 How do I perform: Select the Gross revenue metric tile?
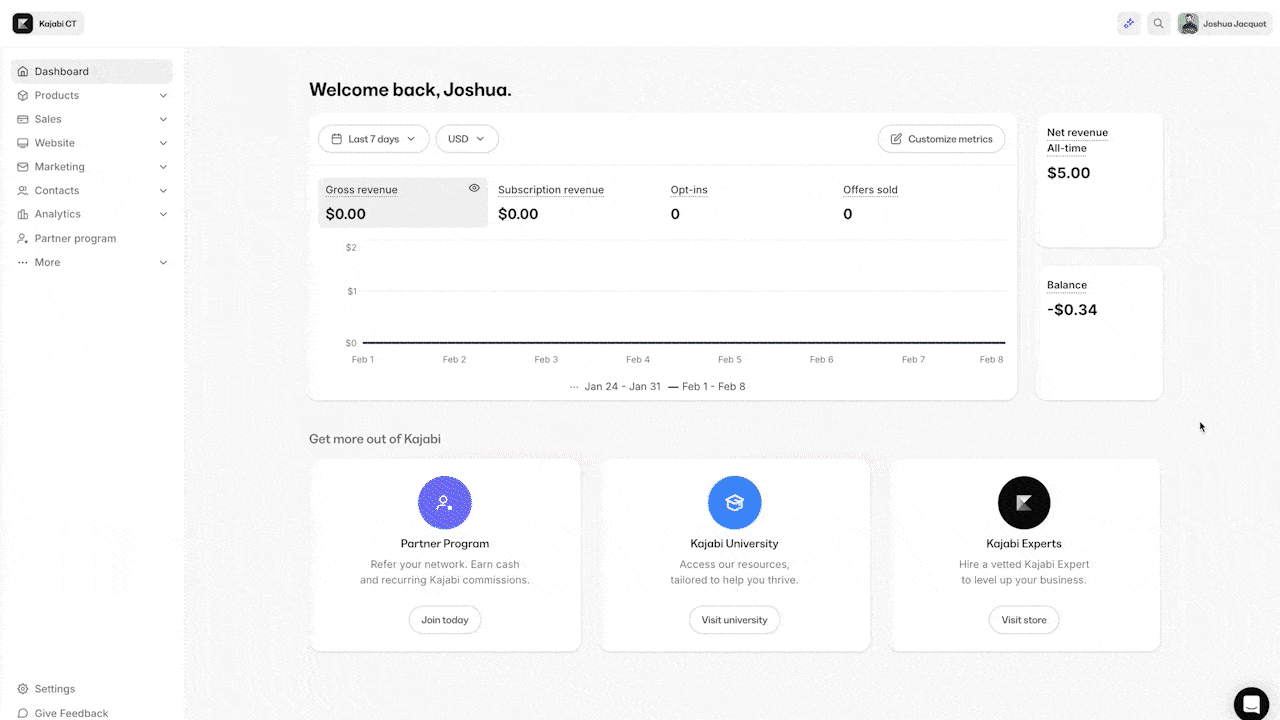pyautogui.click(x=403, y=202)
